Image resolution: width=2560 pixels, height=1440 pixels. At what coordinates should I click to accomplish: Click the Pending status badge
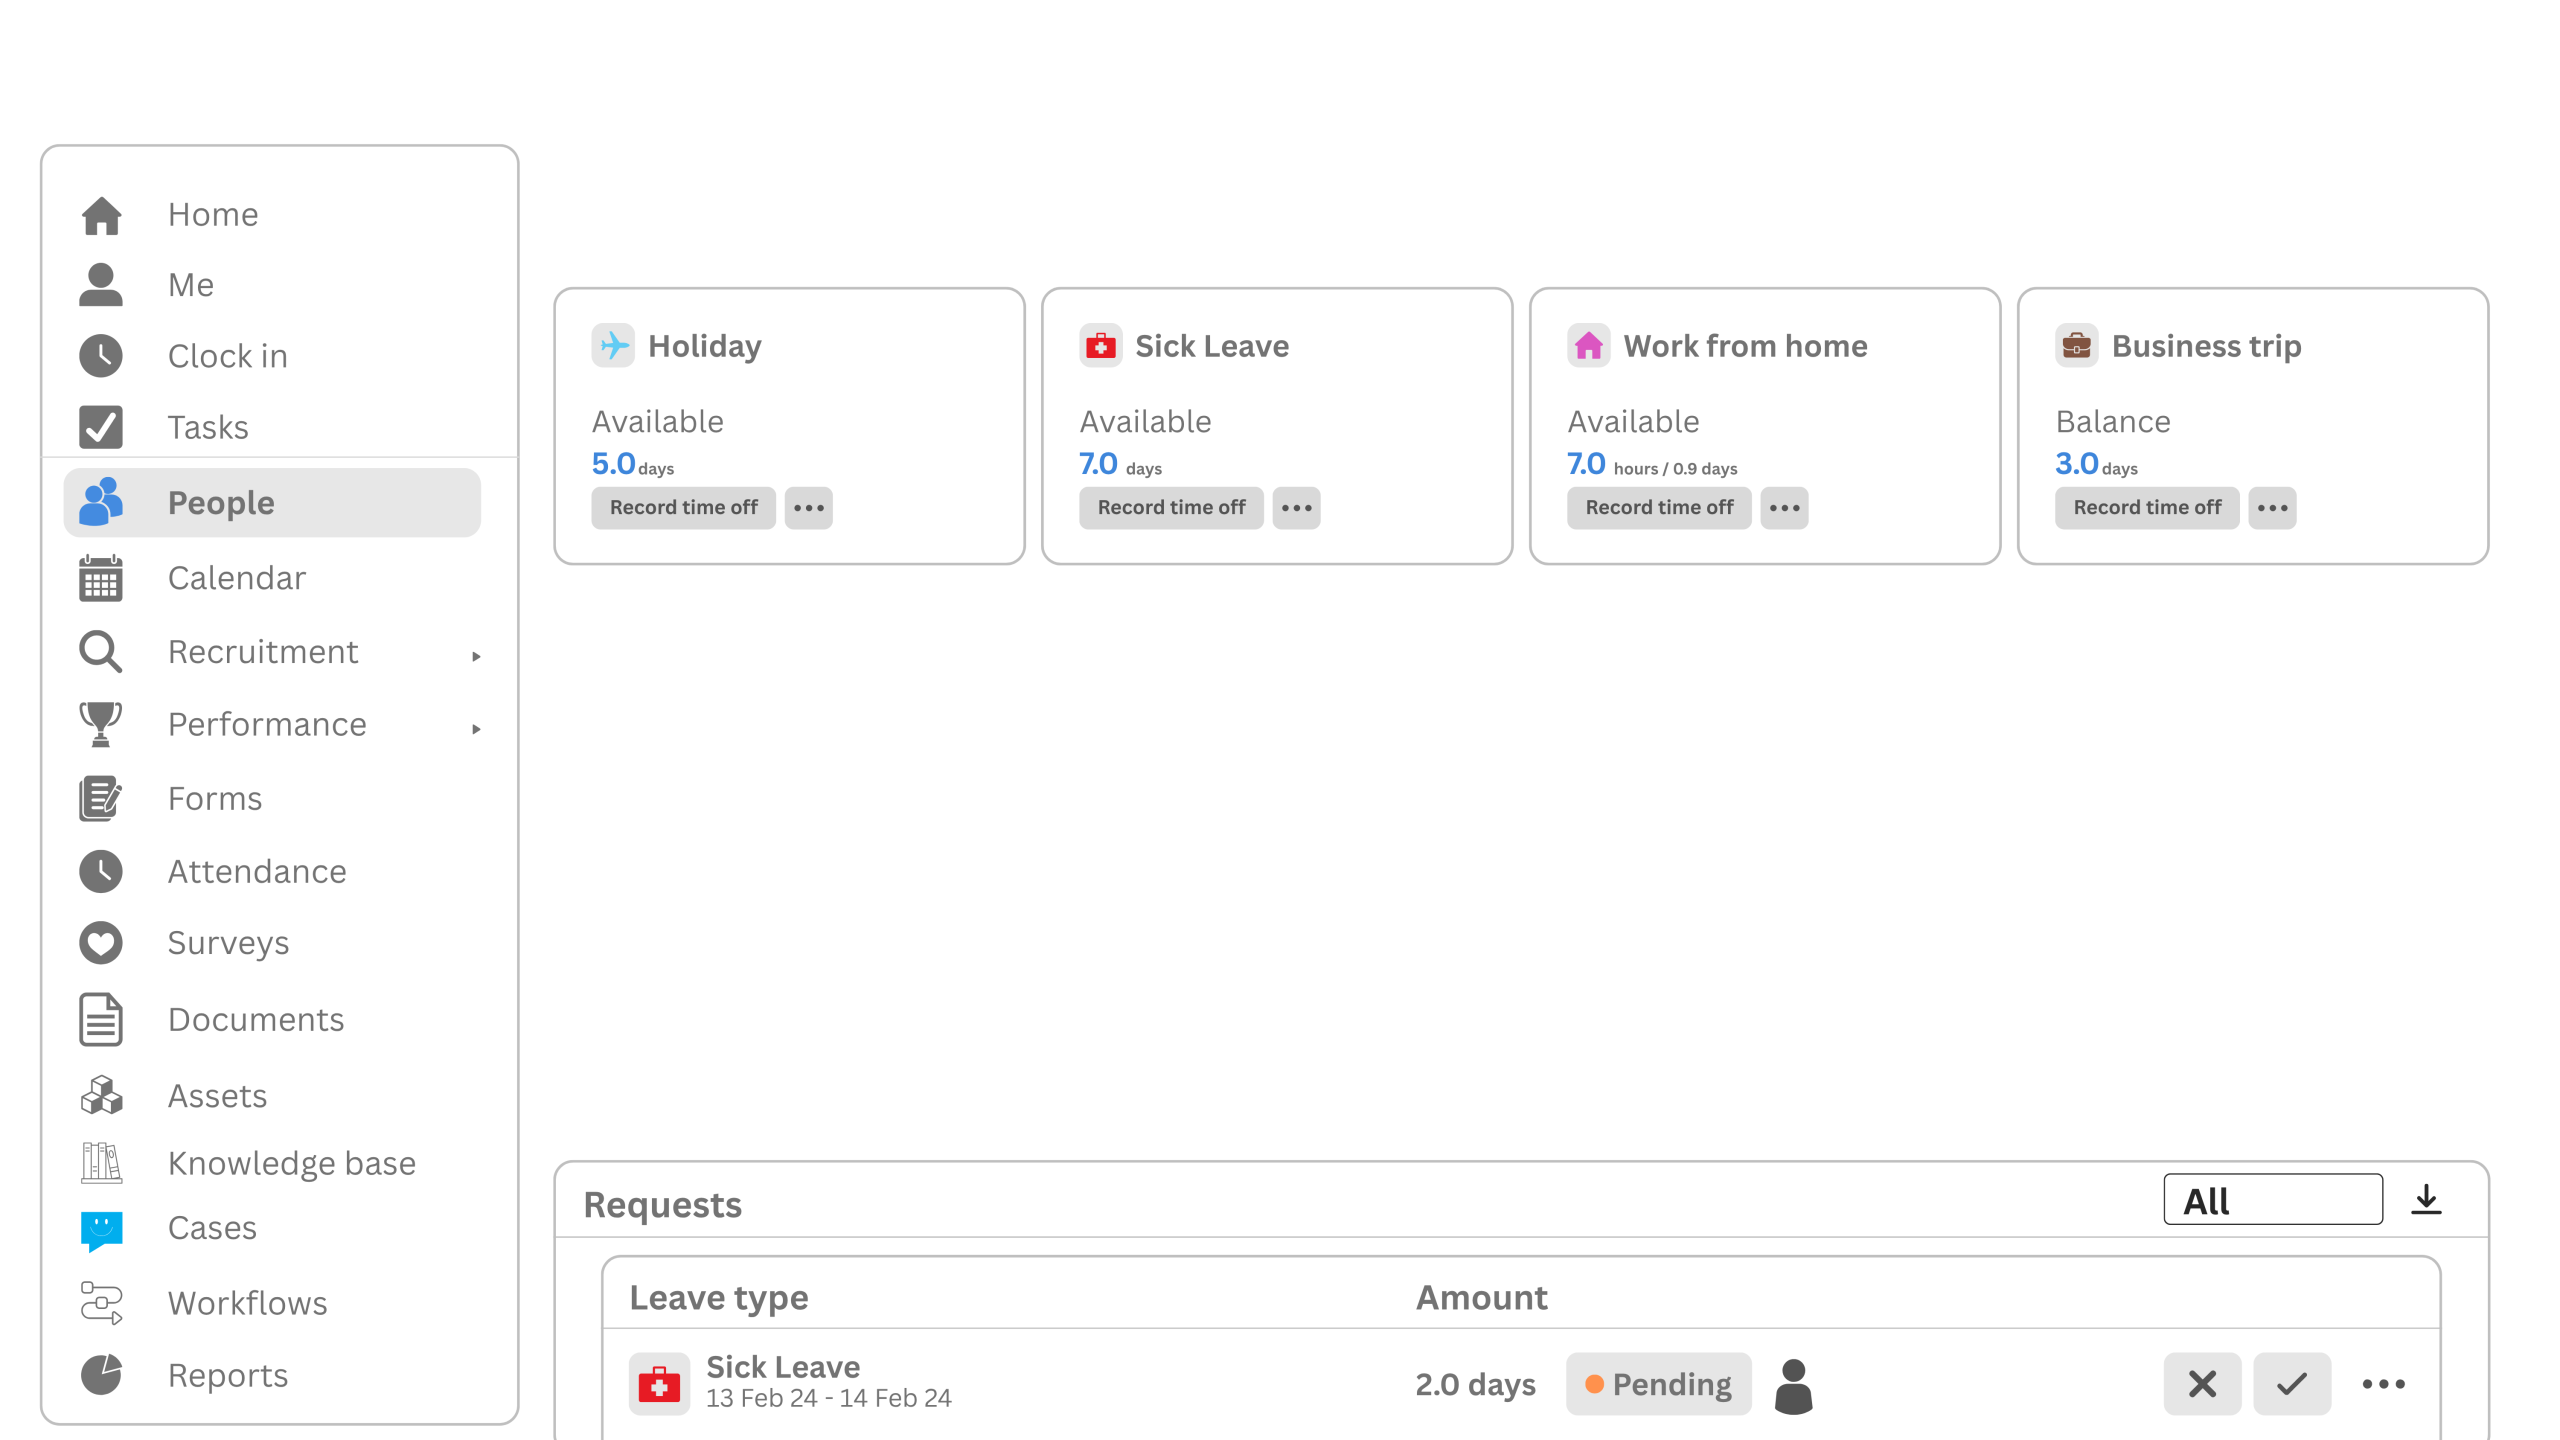pyautogui.click(x=1659, y=1385)
